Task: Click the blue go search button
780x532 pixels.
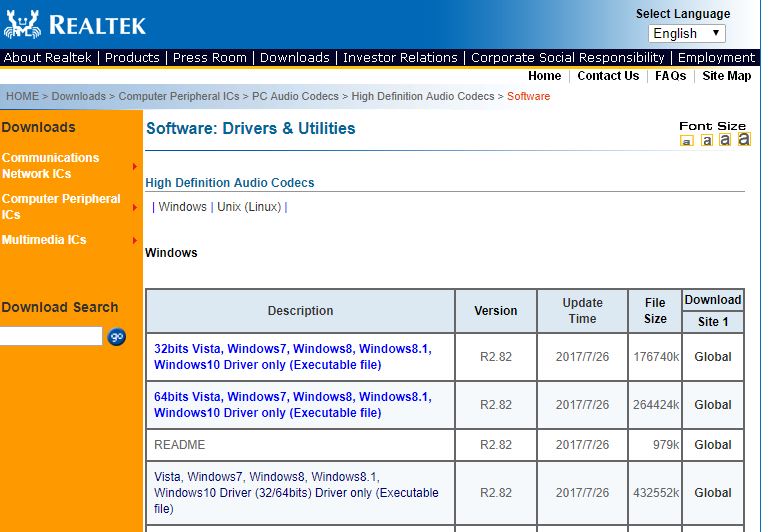Action: coord(116,337)
